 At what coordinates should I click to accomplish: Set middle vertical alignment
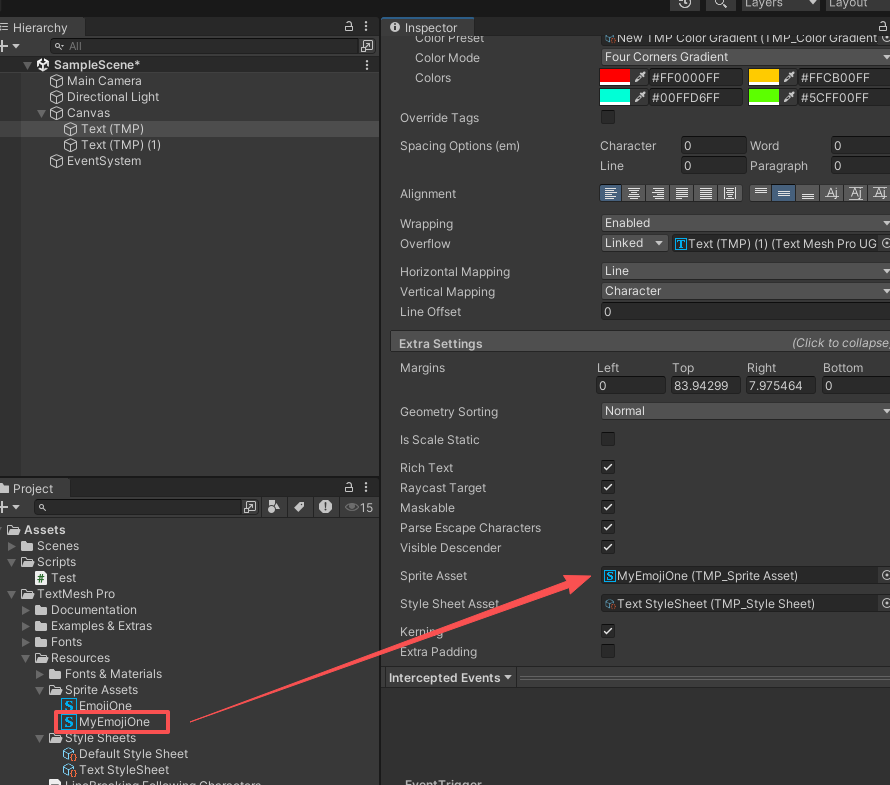coord(784,194)
